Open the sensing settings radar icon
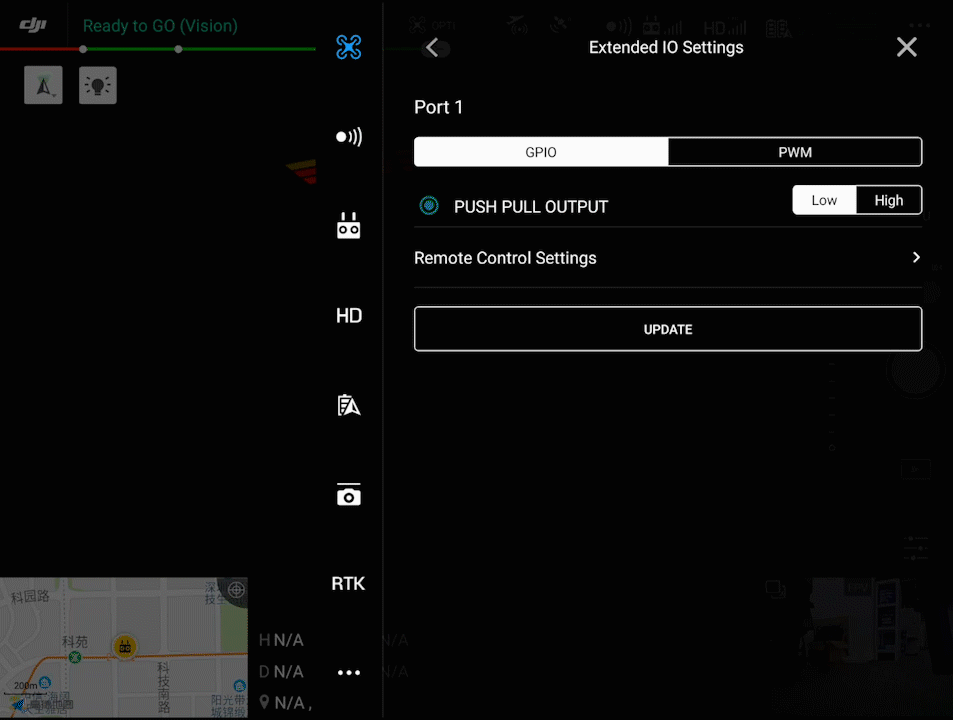Screen dimensions: 953x720 click(x=348, y=137)
